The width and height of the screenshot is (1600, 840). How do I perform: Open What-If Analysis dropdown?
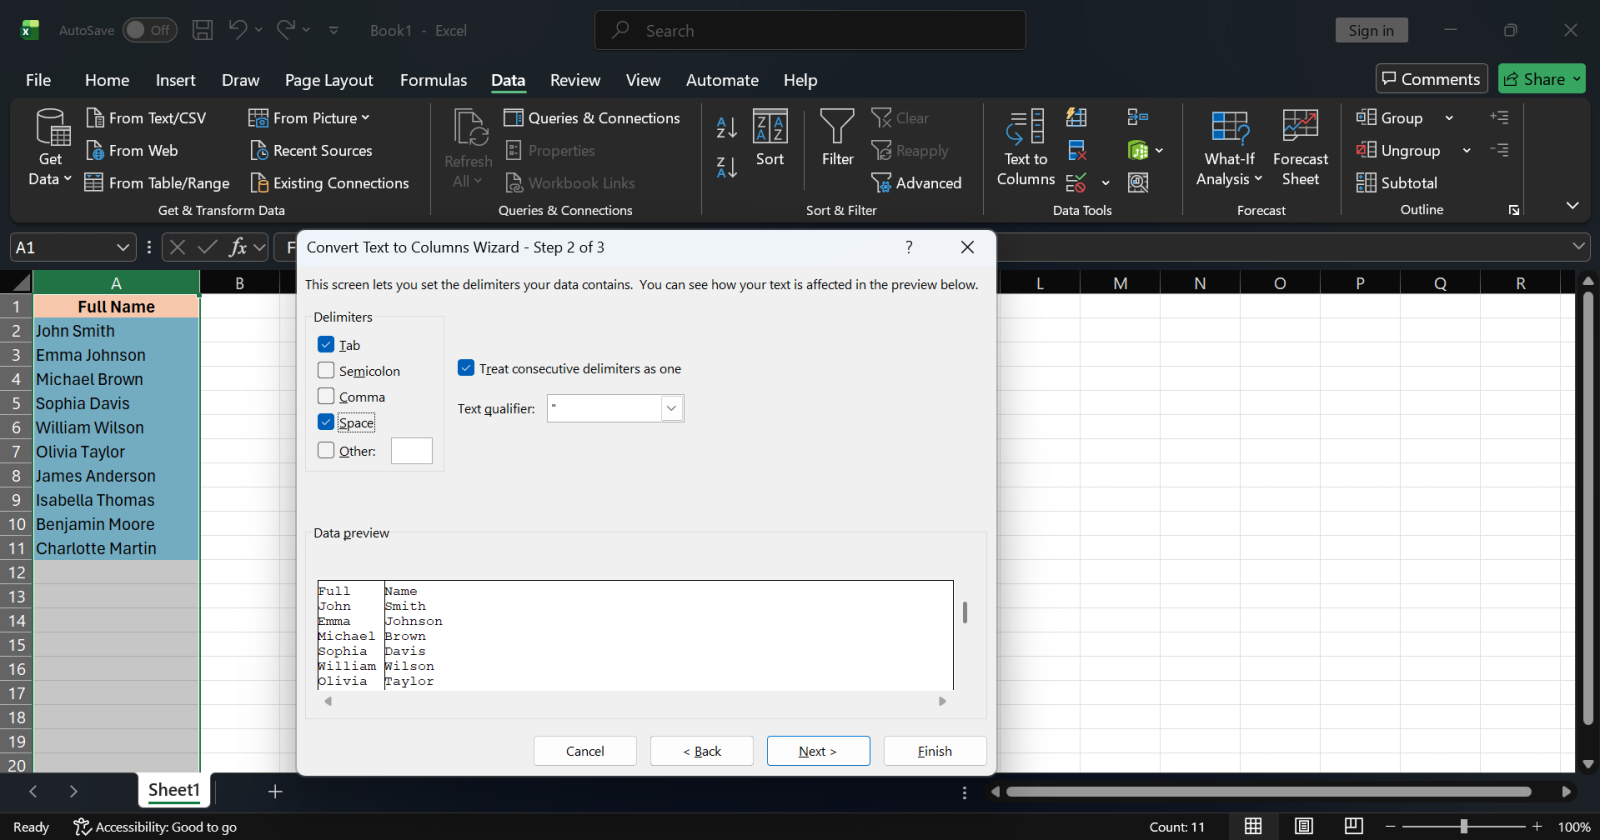coord(1229,148)
